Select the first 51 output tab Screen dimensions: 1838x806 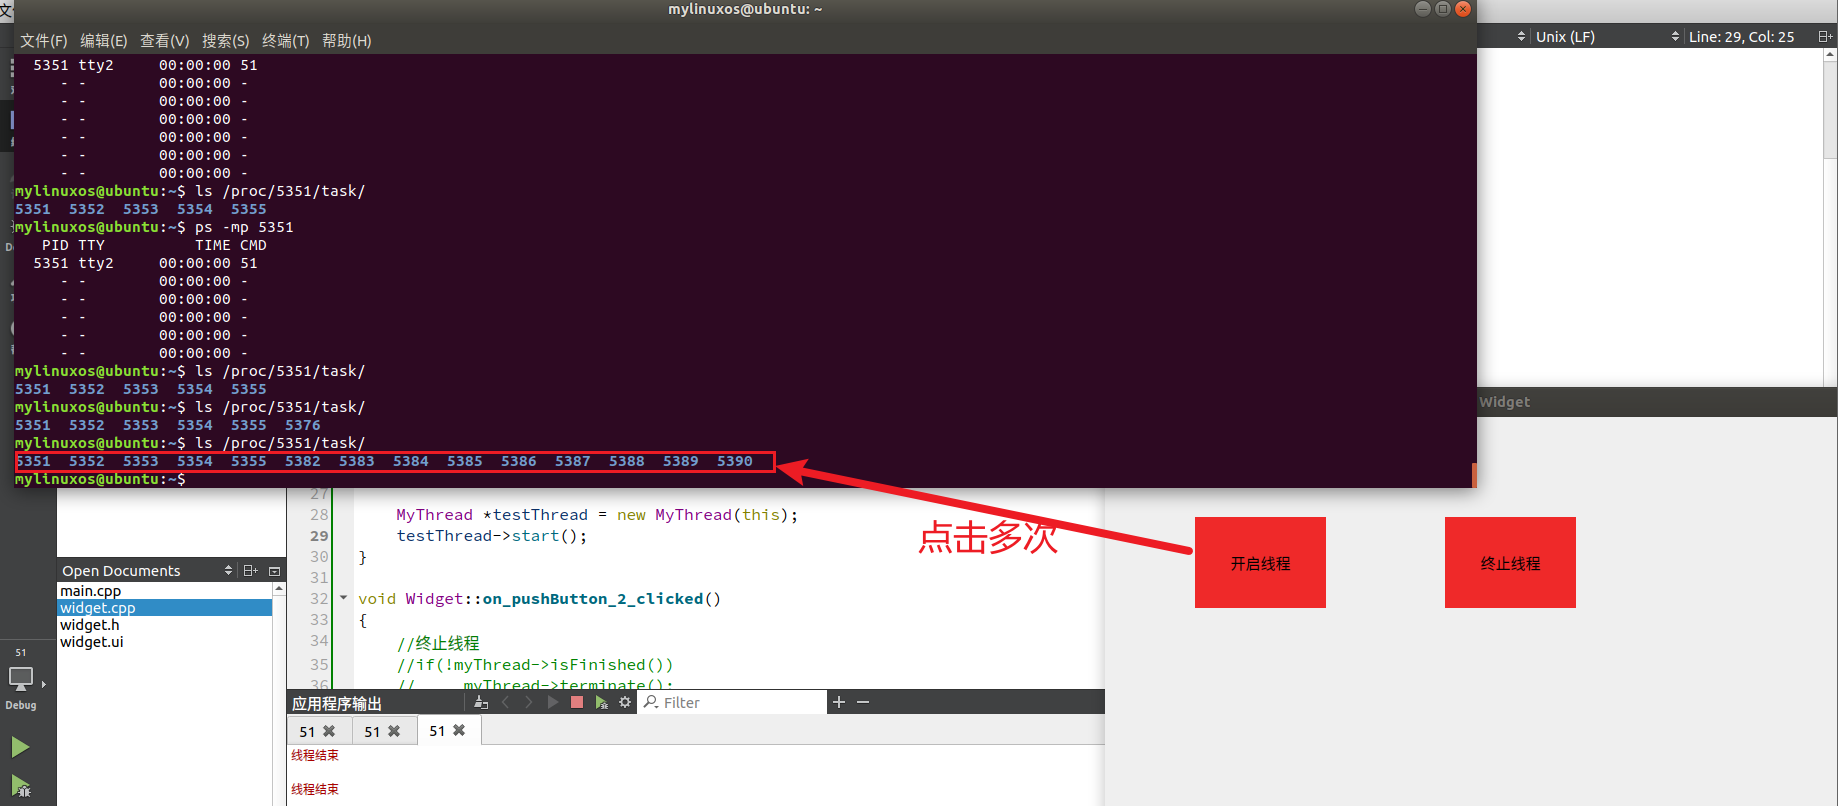(x=318, y=731)
